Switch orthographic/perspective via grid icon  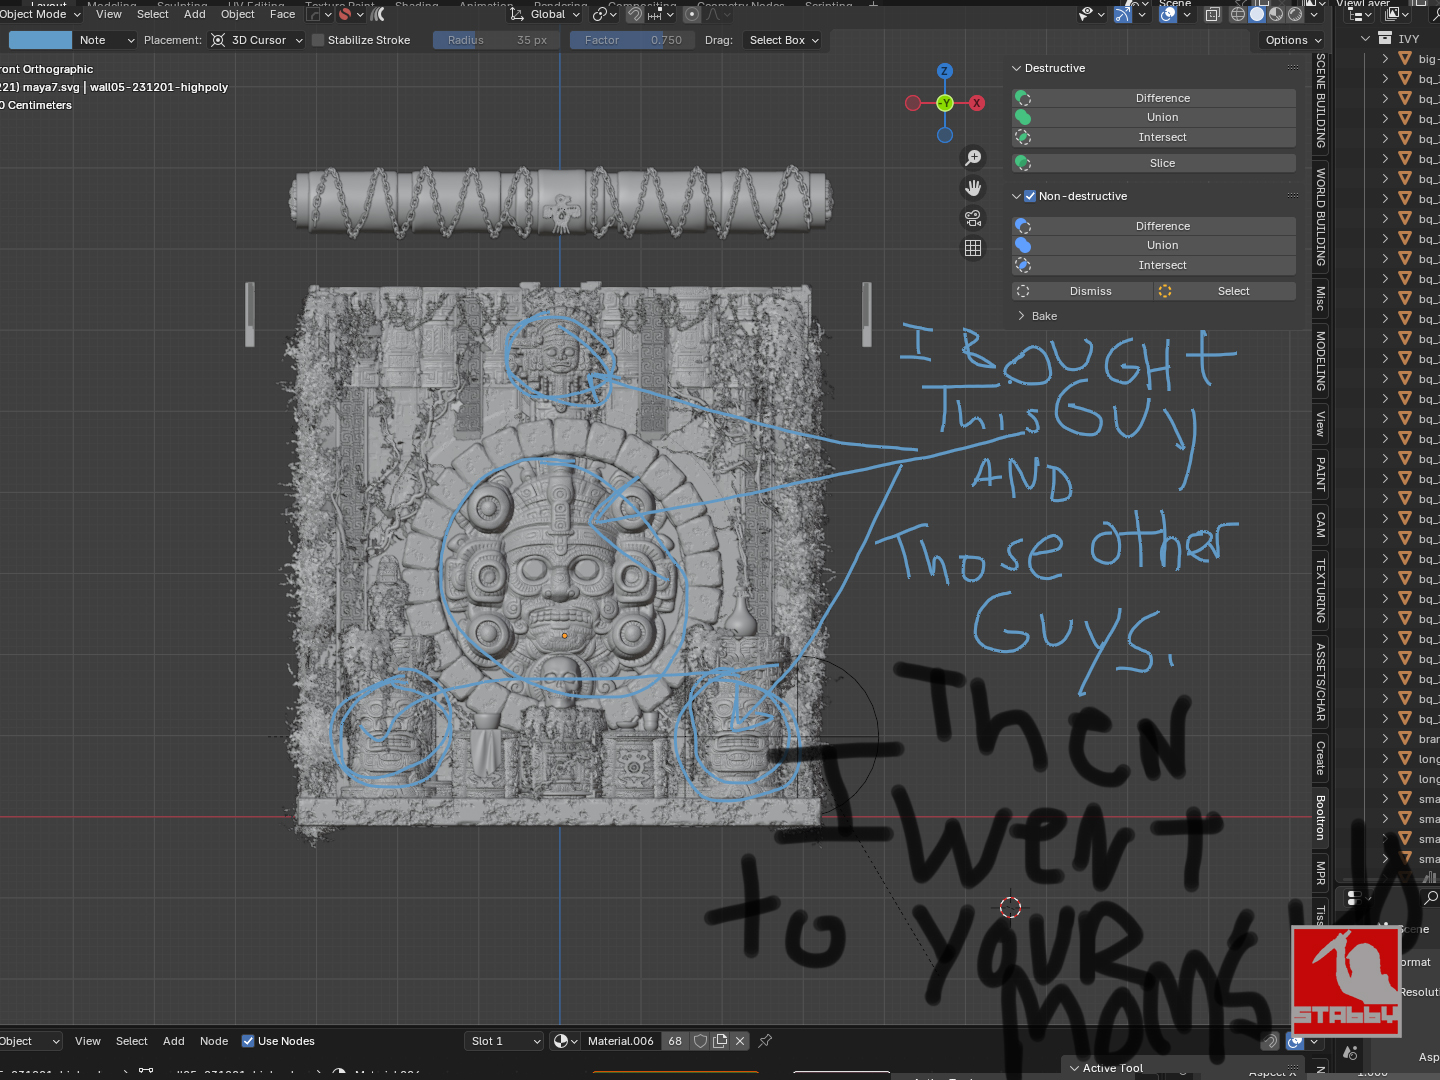click(x=973, y=248)
